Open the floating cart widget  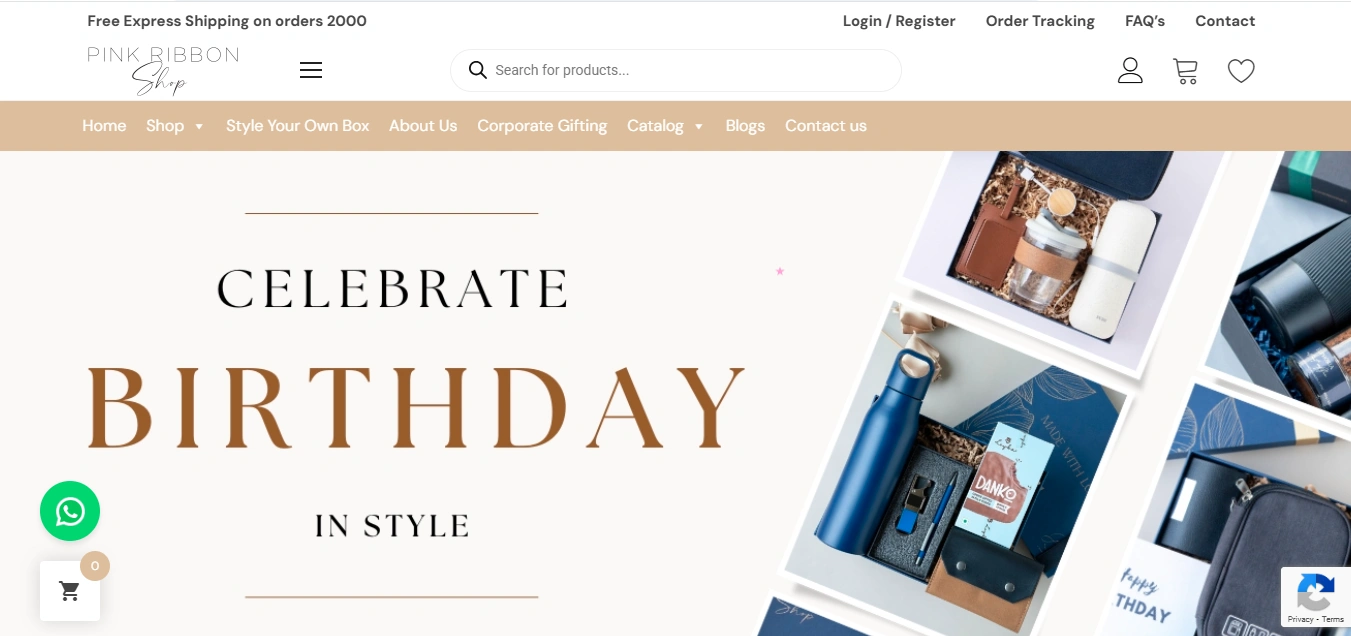70,591
